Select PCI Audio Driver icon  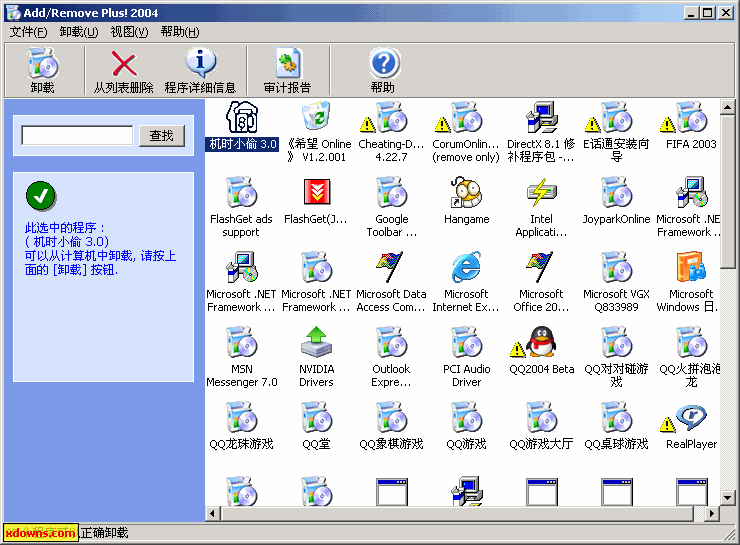coord(466,342)
